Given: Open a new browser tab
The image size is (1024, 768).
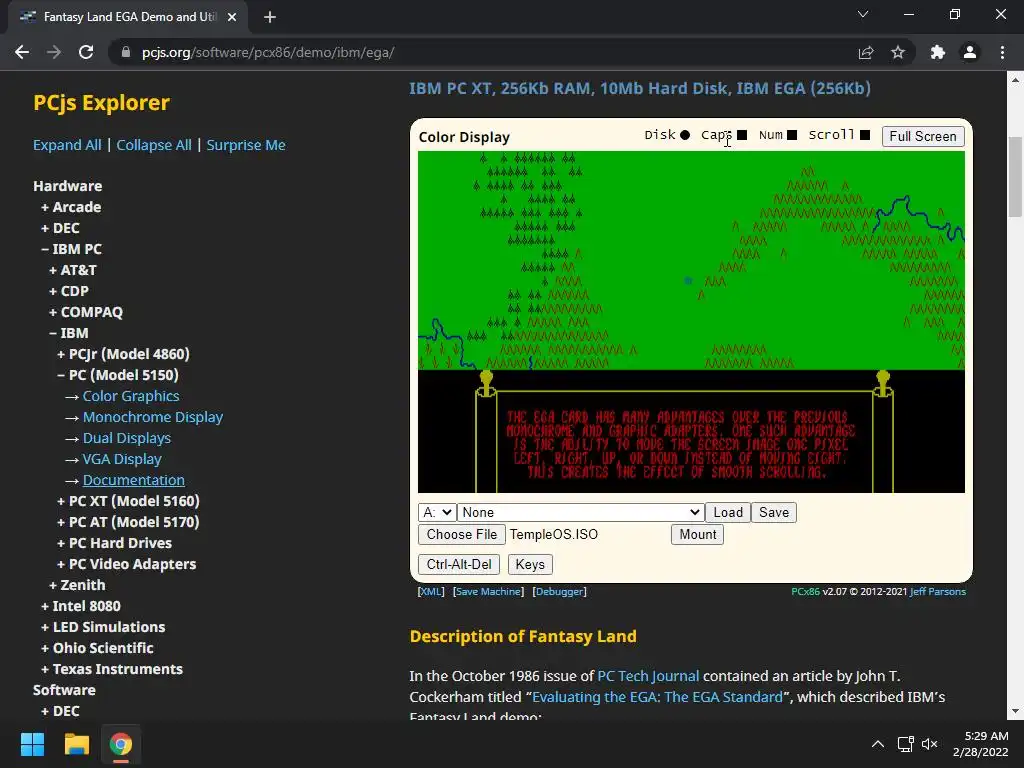Looking at the screenshot, I should coord(270,17).
